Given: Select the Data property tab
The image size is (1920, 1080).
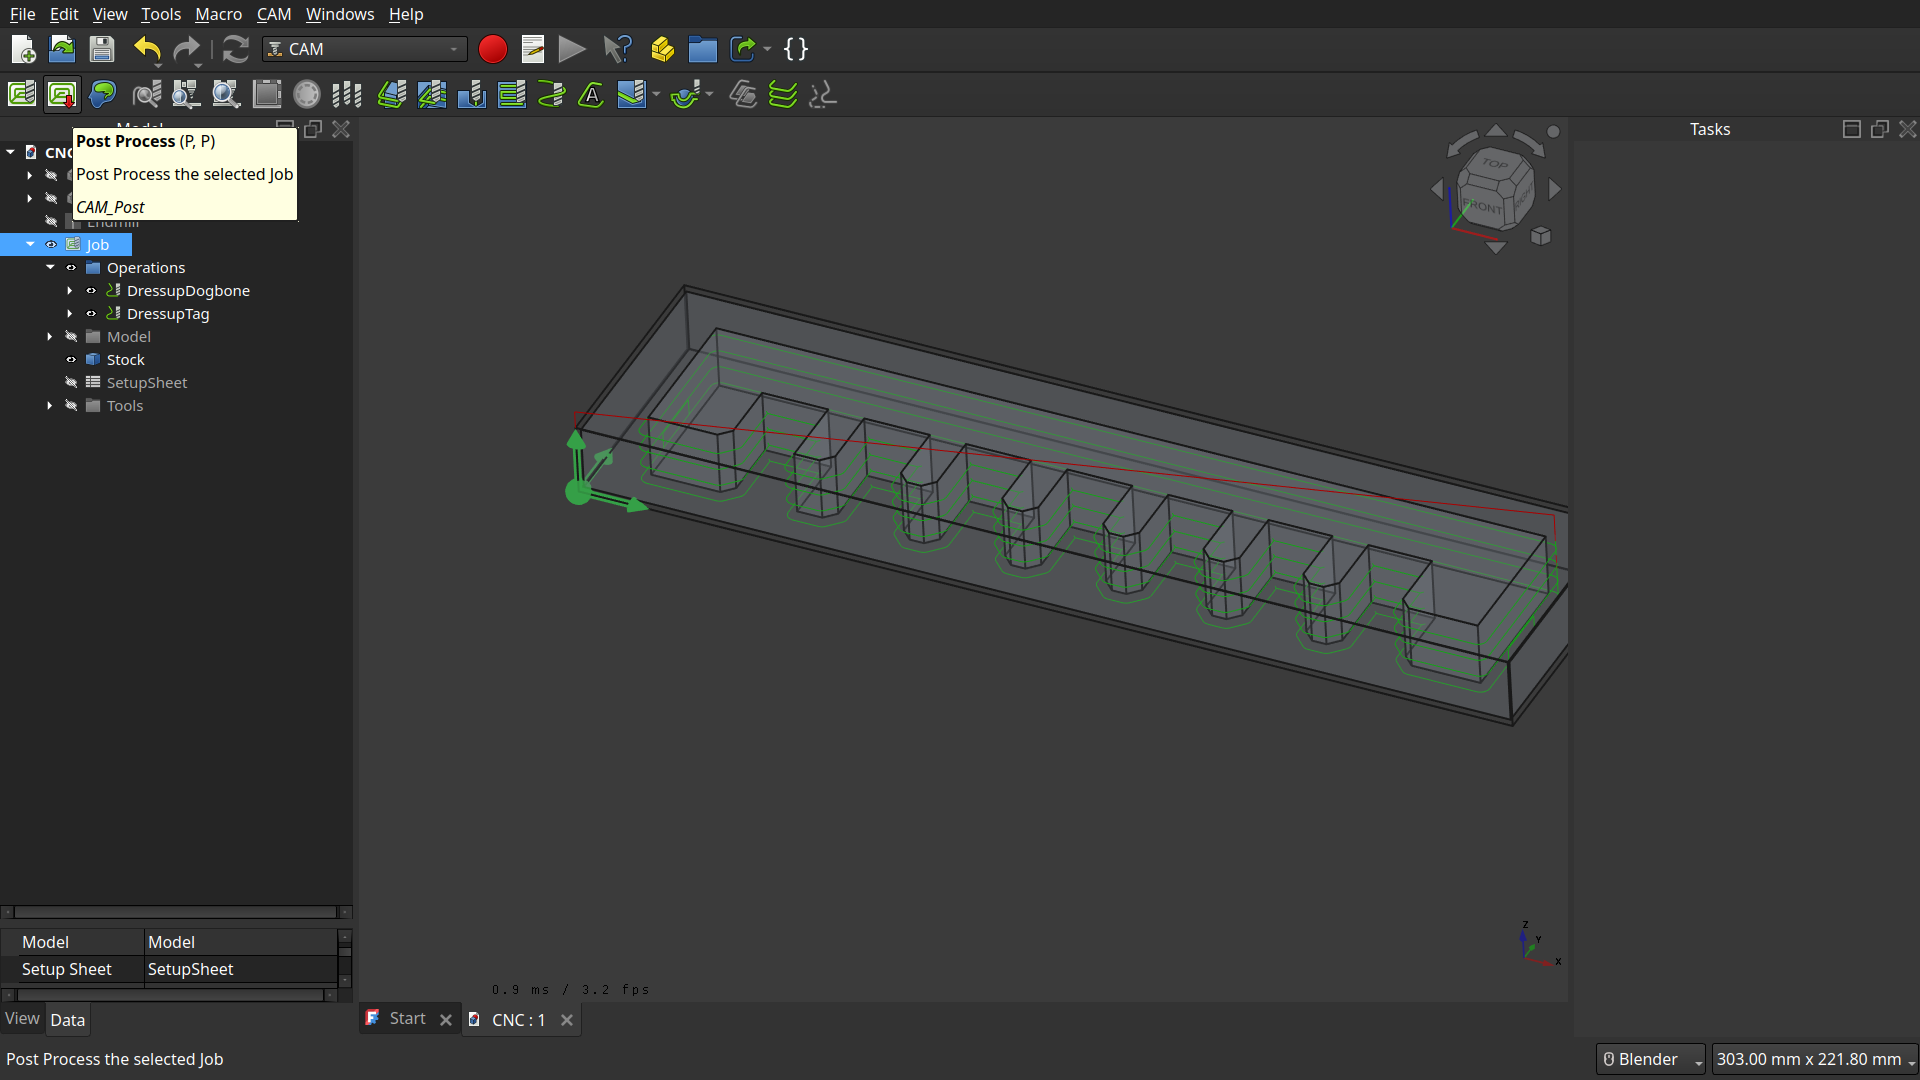Looking at the screenshot, I should (68, 1020).
